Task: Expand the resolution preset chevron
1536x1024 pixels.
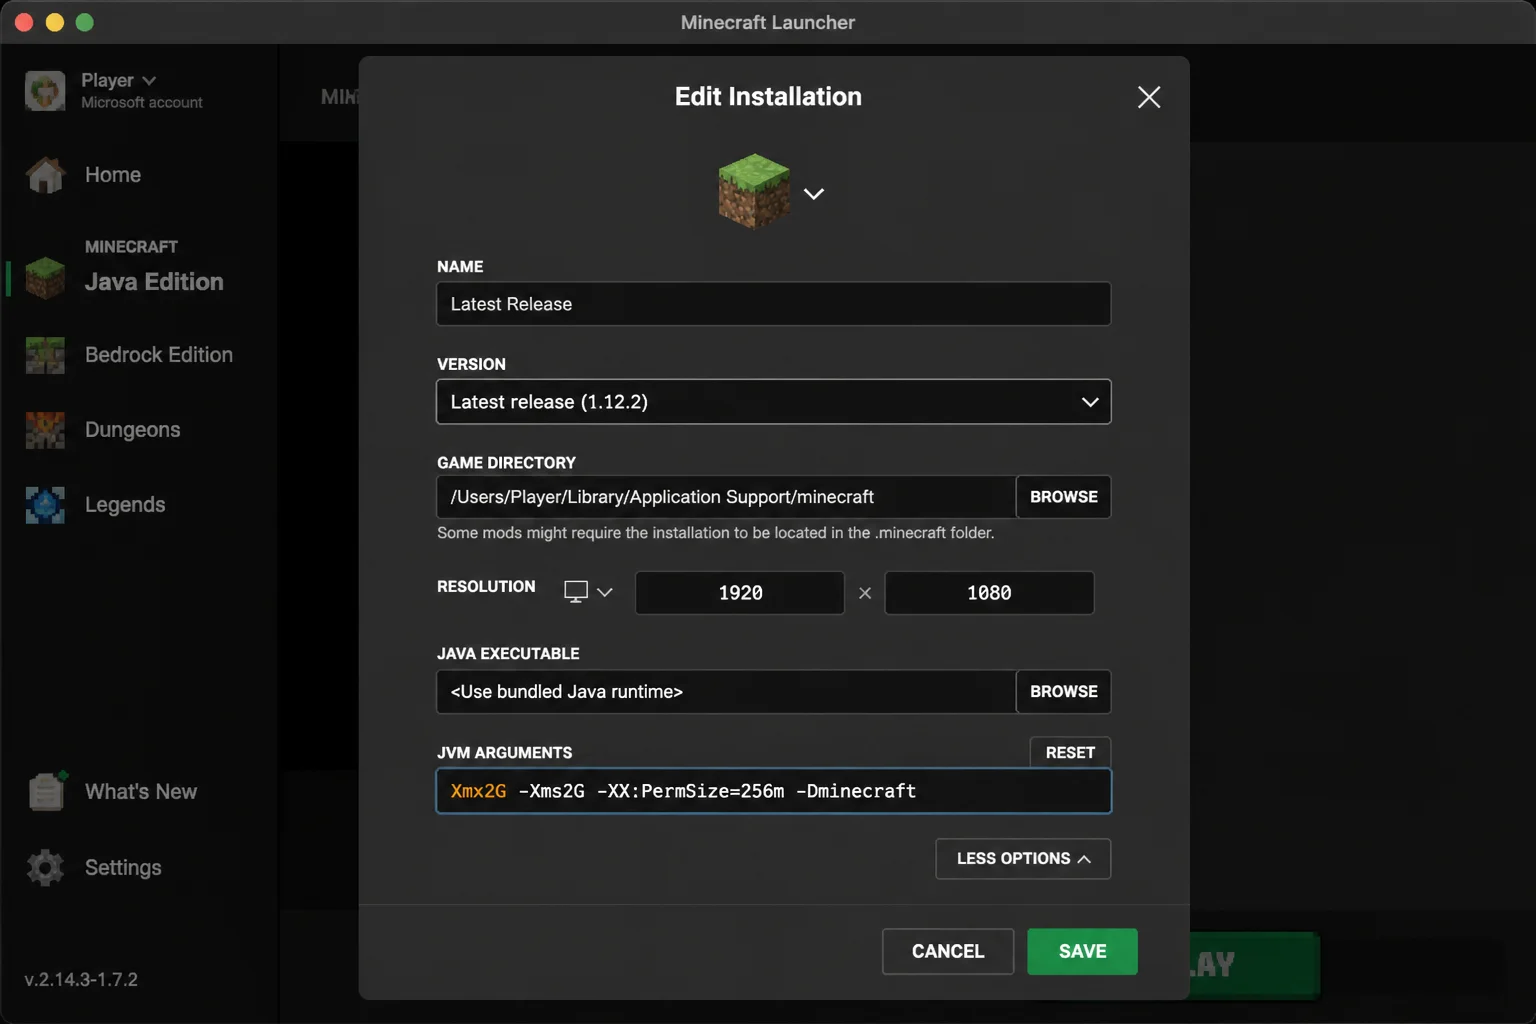Action: tap(605, 592)
